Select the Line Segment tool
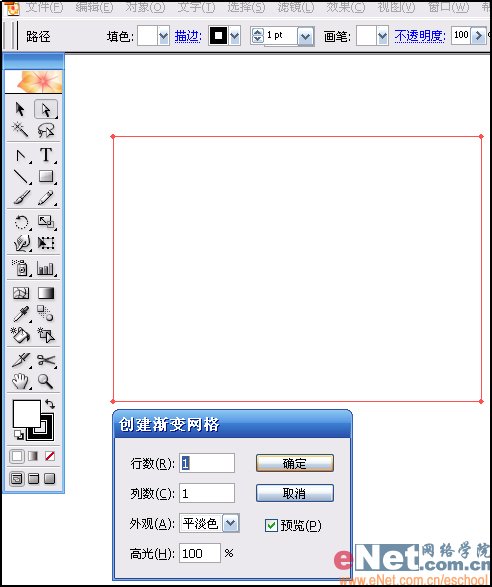492x587 pixels. pos(21,176)
